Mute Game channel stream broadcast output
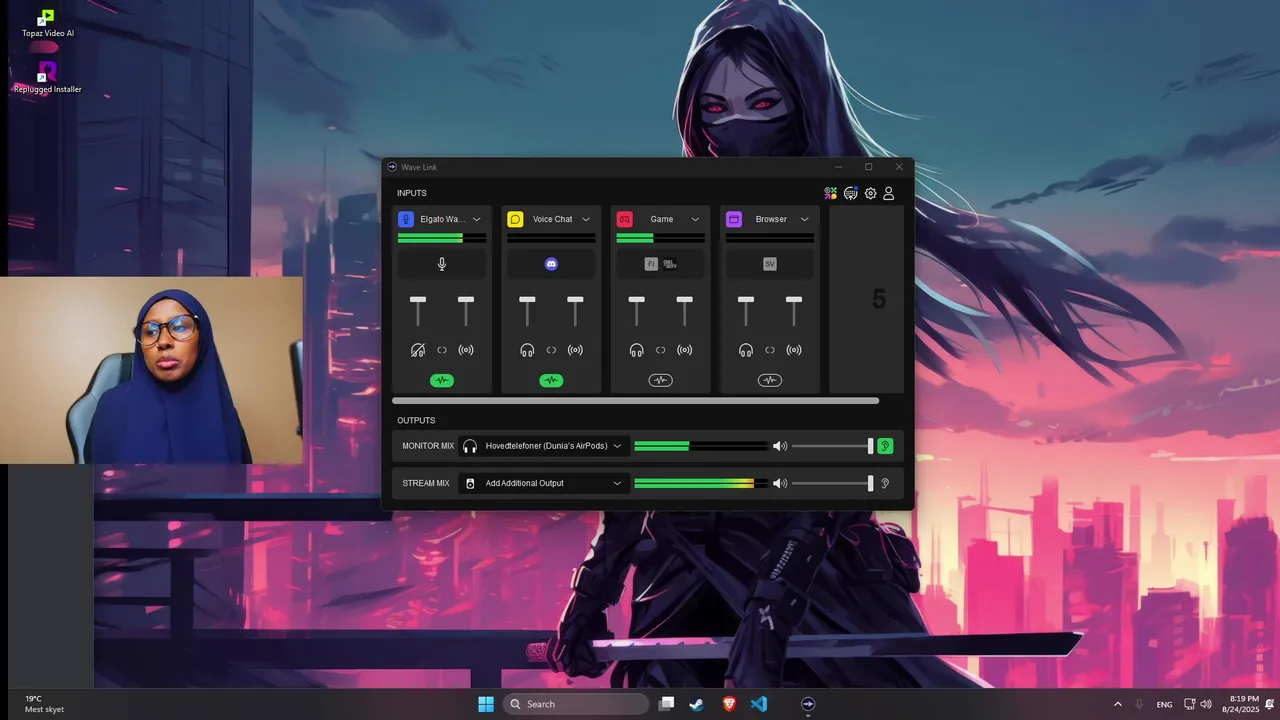The image size is (1280, 720). pyautogui.click(x=684, y=350)
